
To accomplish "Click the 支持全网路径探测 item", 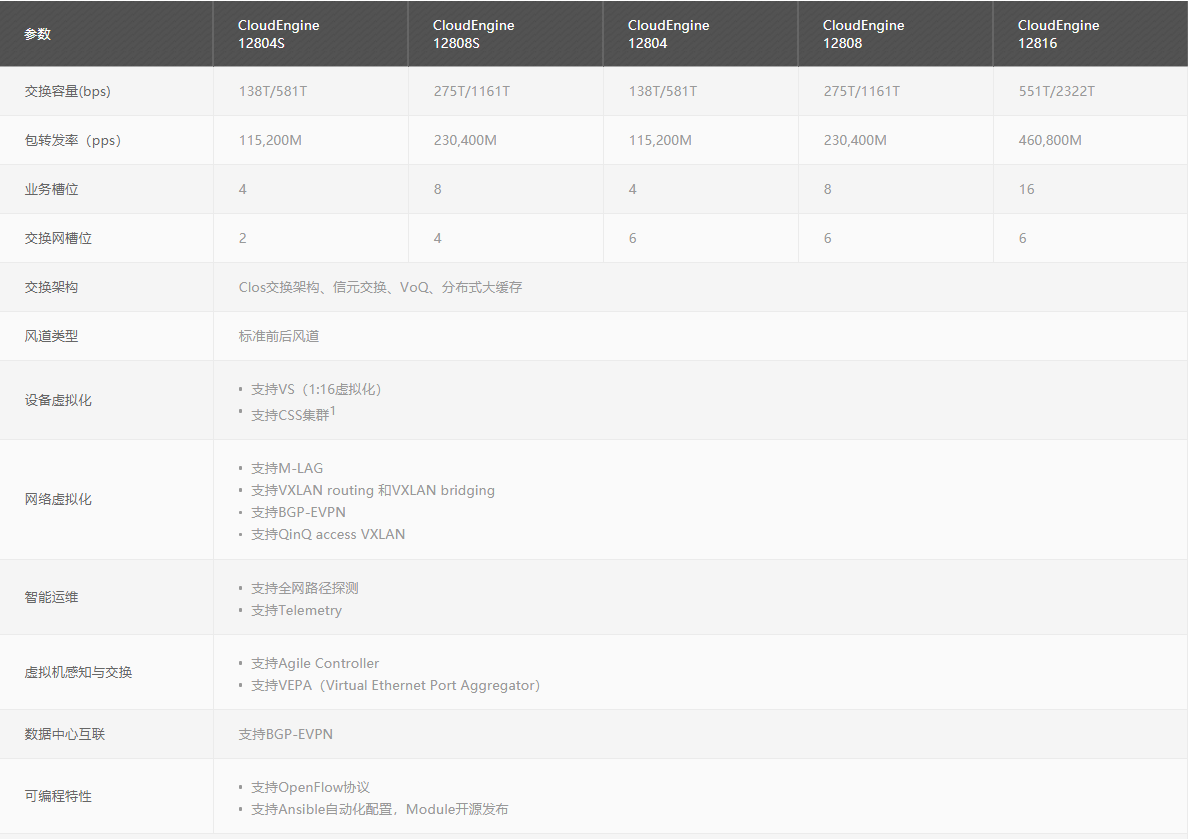I will 305,588.
